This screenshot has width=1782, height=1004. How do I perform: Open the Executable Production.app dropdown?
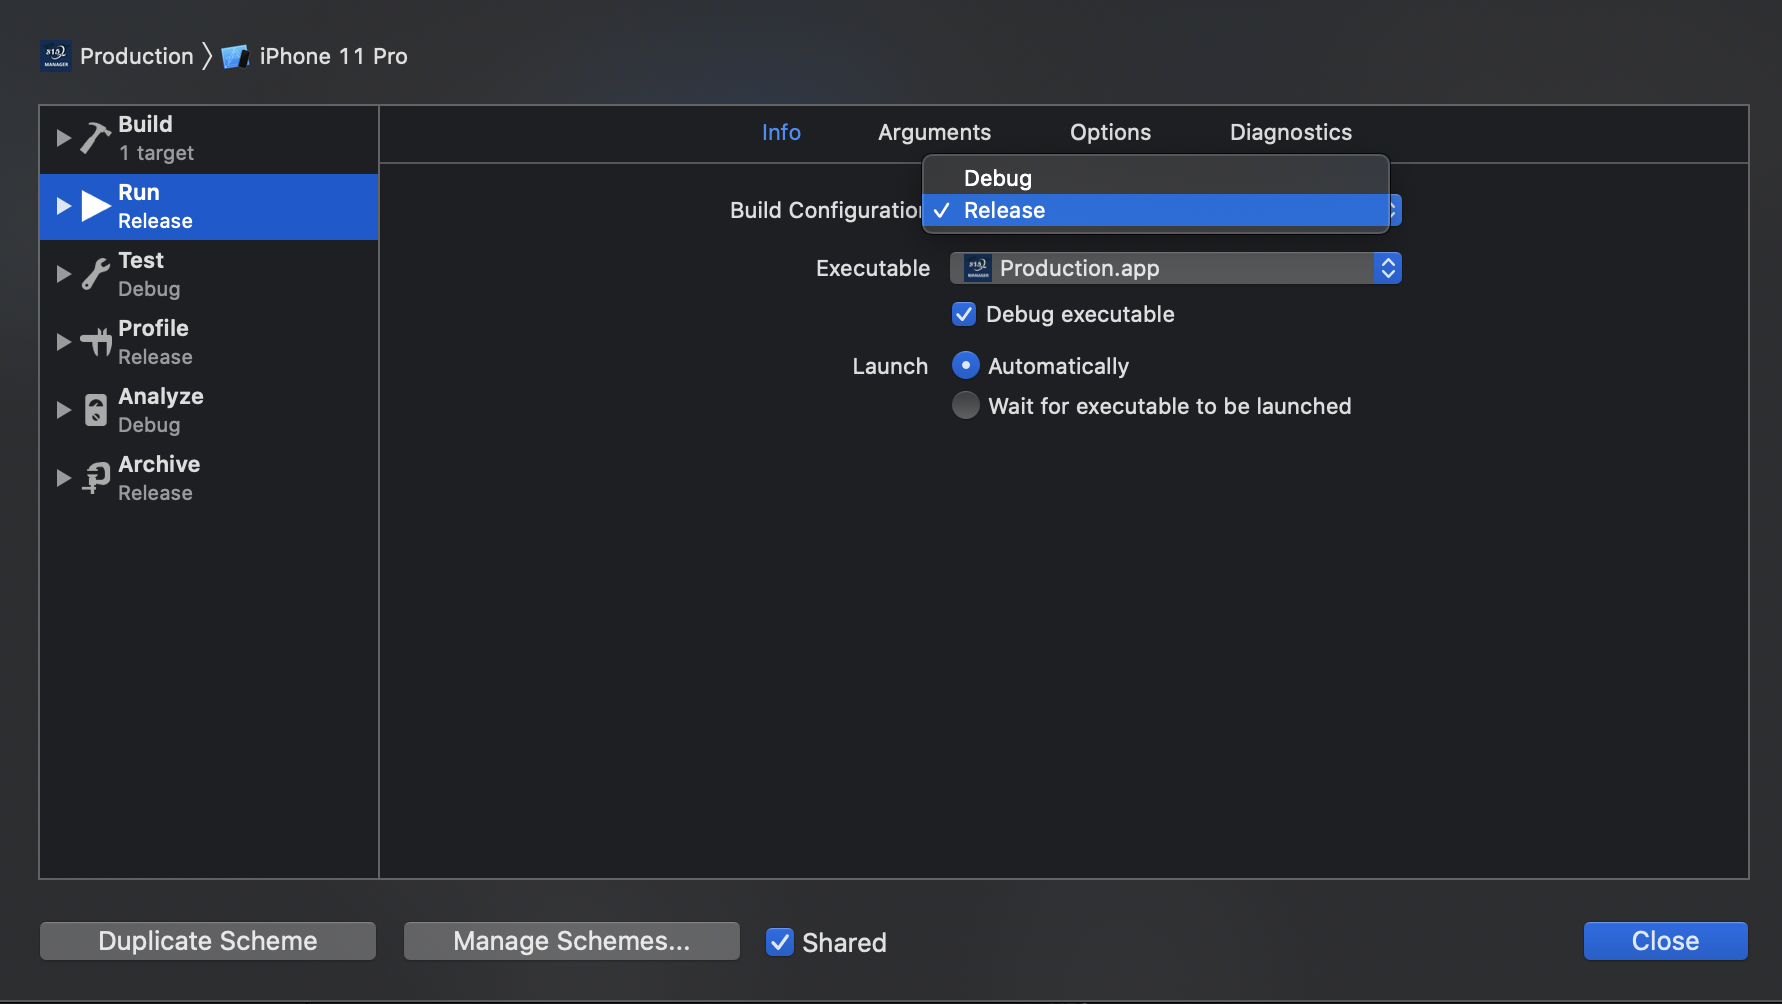[x=1176, y=268]
